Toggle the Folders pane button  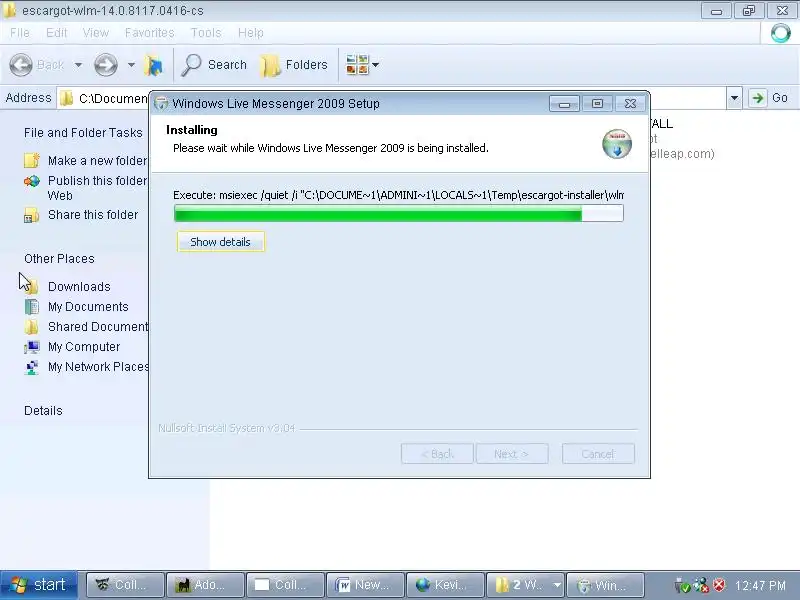(x=294, y=65)
